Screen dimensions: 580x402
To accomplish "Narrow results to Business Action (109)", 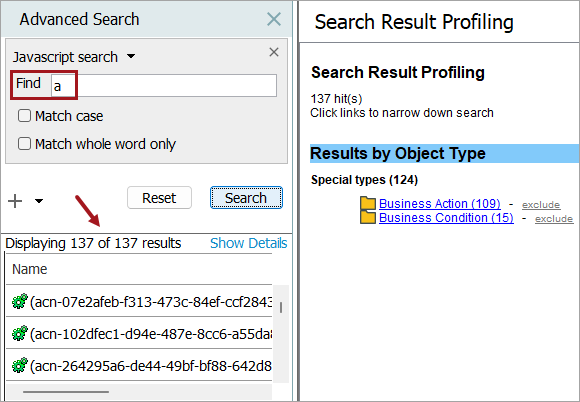I will point(440,204).
